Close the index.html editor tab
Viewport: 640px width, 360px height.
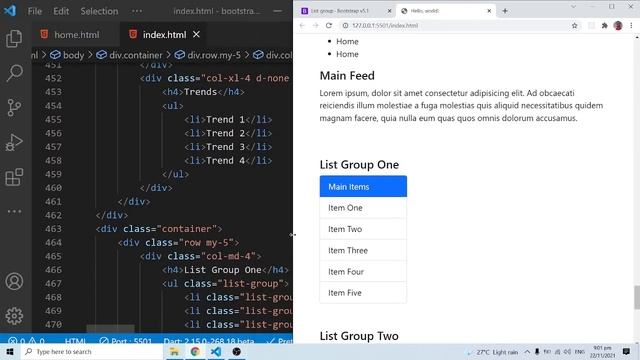point(196,34)
